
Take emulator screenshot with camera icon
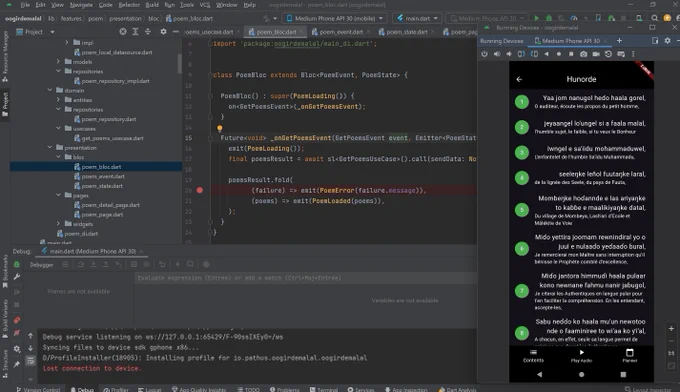pos(584,54)
